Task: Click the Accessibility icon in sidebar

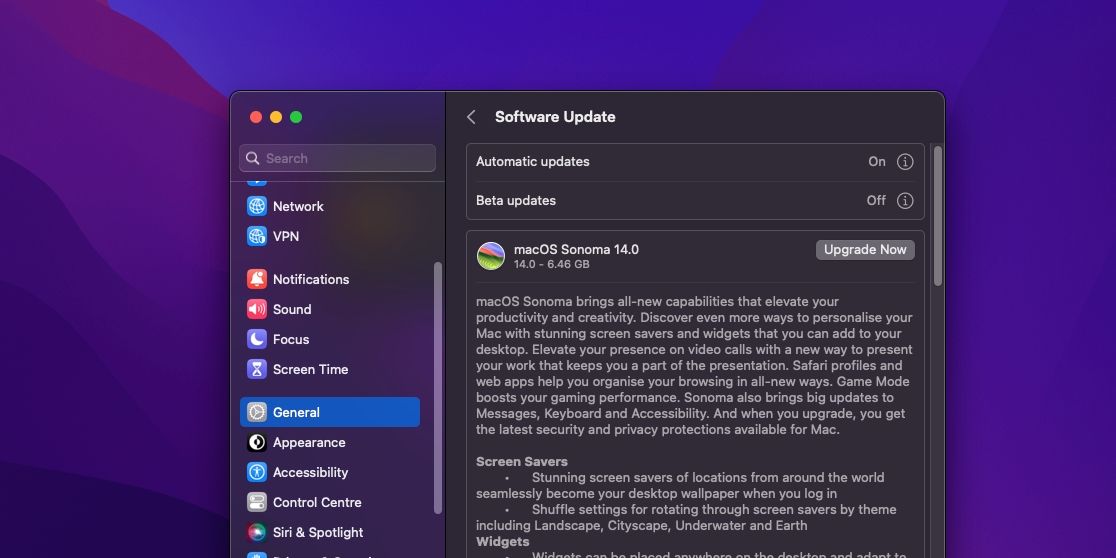Action: [x=257, y=472]
